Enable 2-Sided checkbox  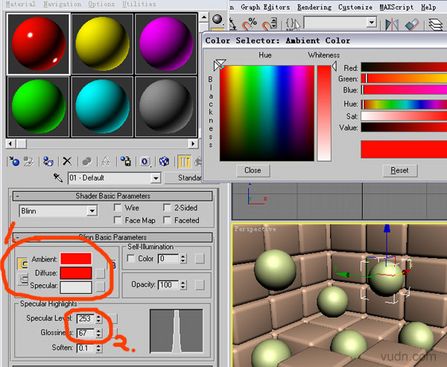pos(167,208)
